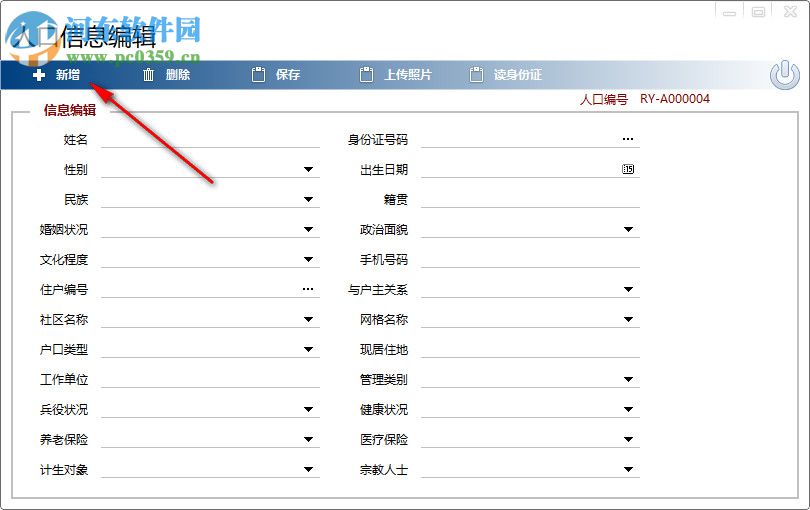
Task: Open the 养老保险 dropdown
Action: (x=308, y=439)
